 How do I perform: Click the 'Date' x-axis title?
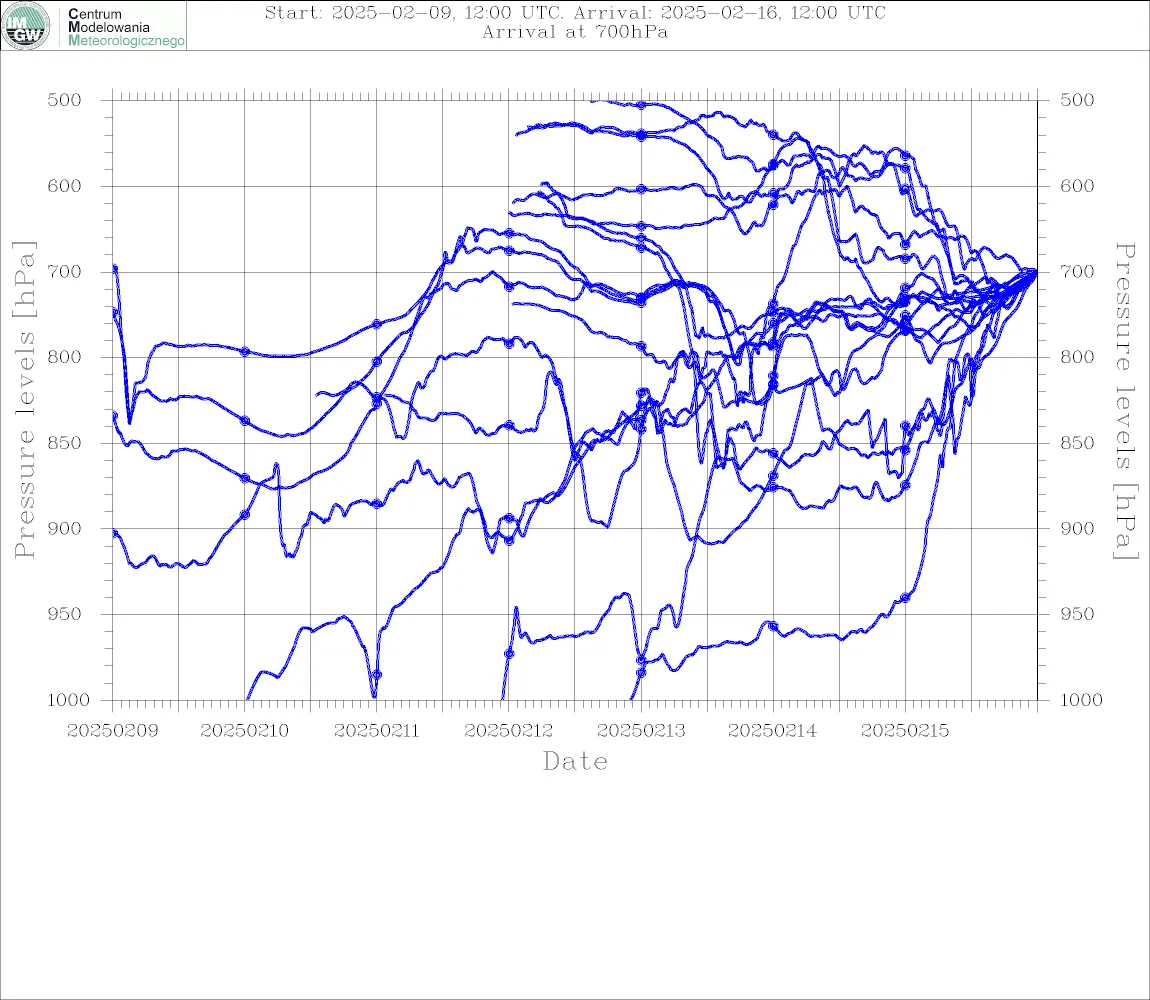(x=575, y=762)
